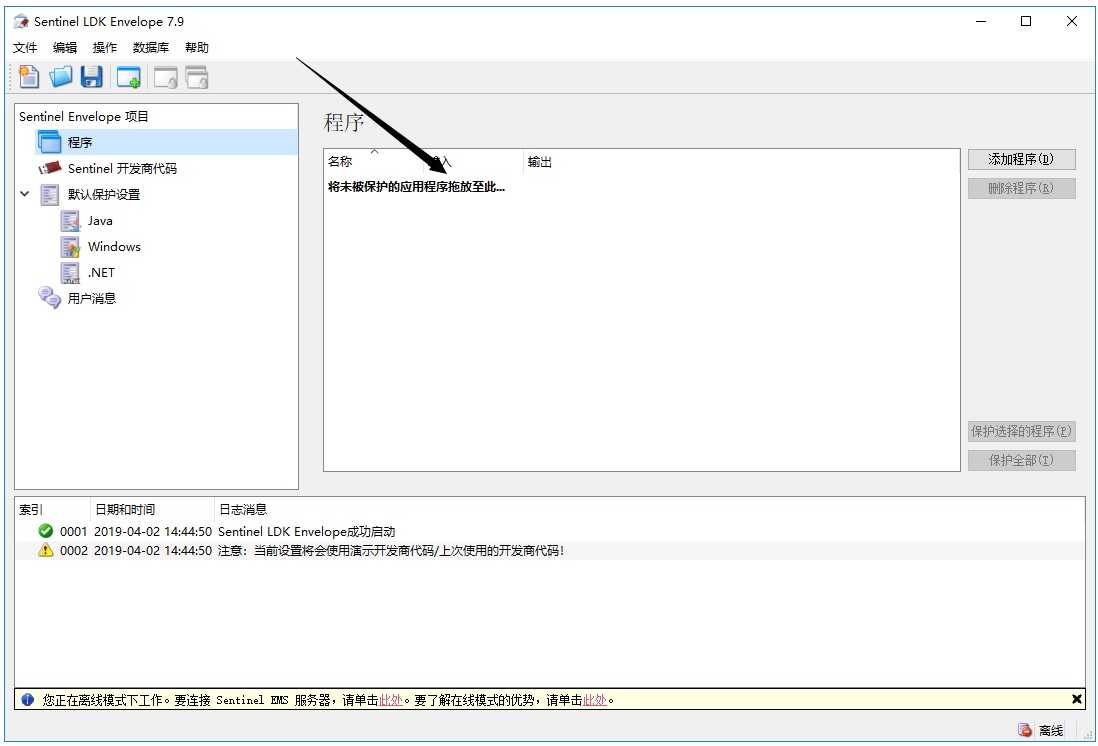
Task: Open the Windows protection settings
Action: pos(114,247)
